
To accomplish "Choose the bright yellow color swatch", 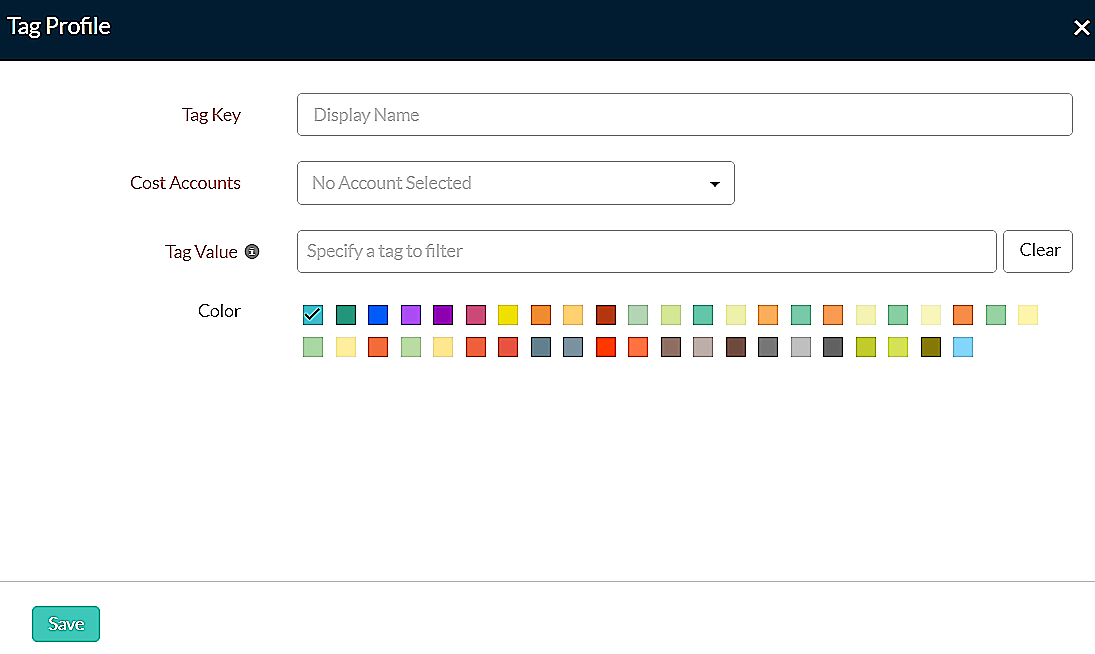I will [x=508, y=315].
